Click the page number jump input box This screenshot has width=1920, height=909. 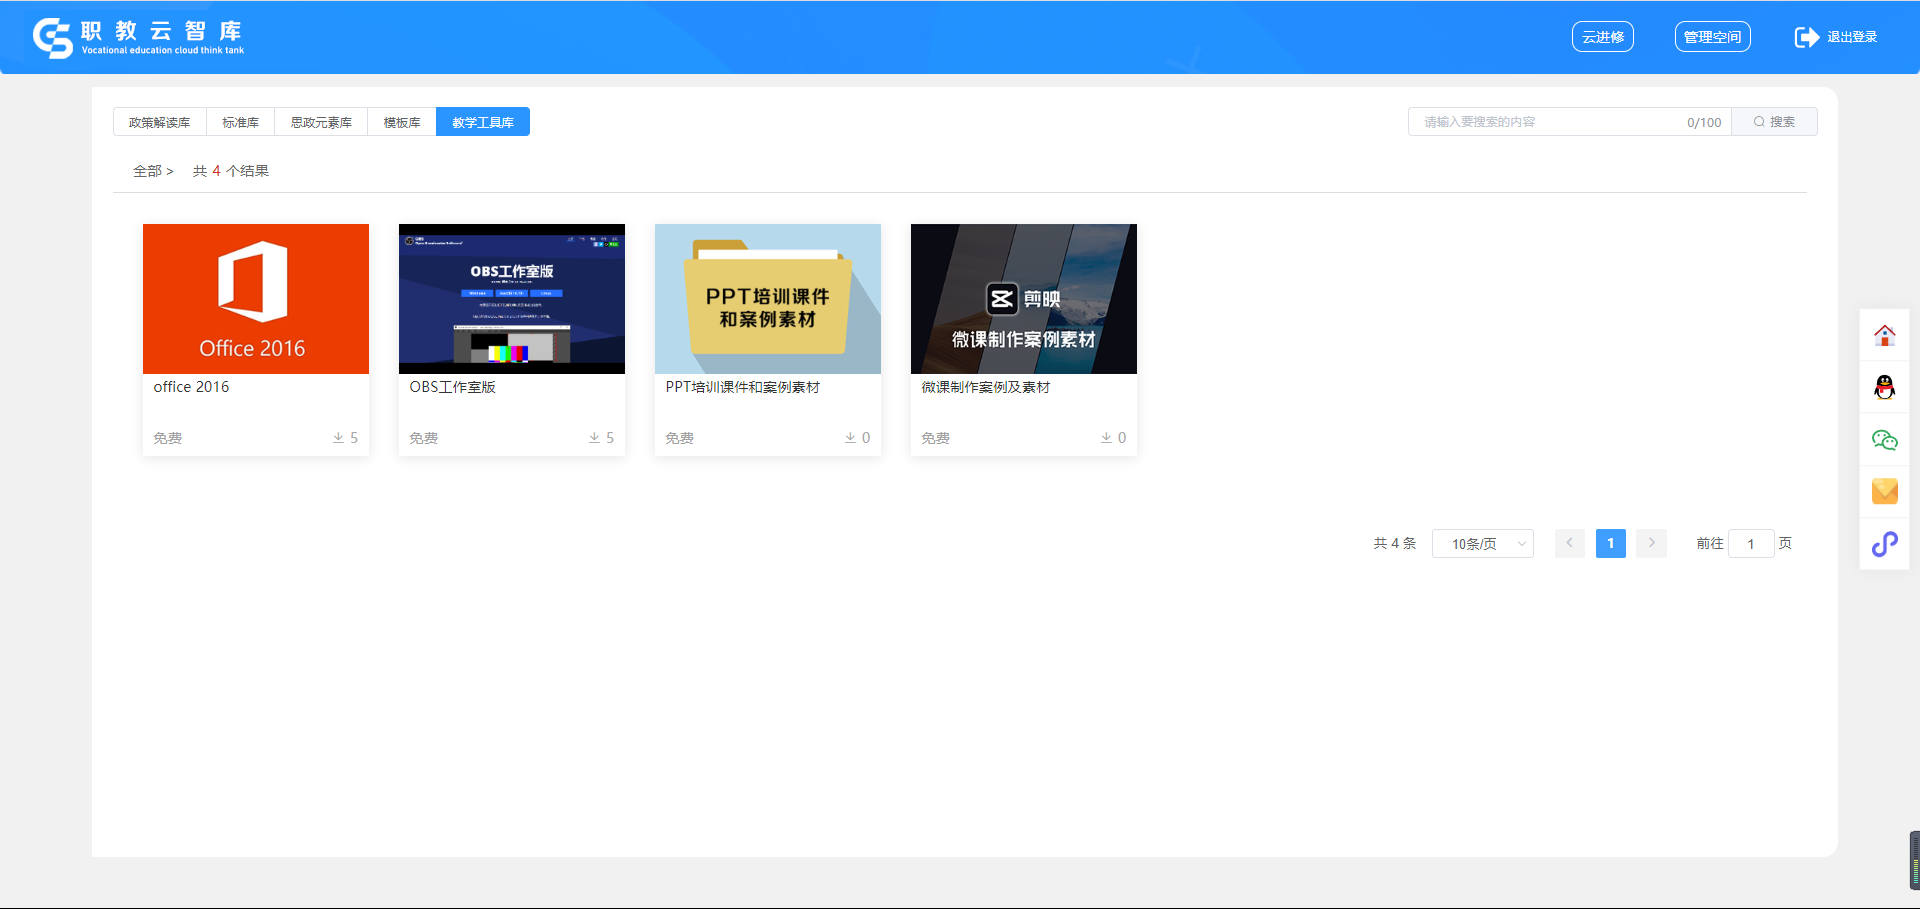(1750, 544)
